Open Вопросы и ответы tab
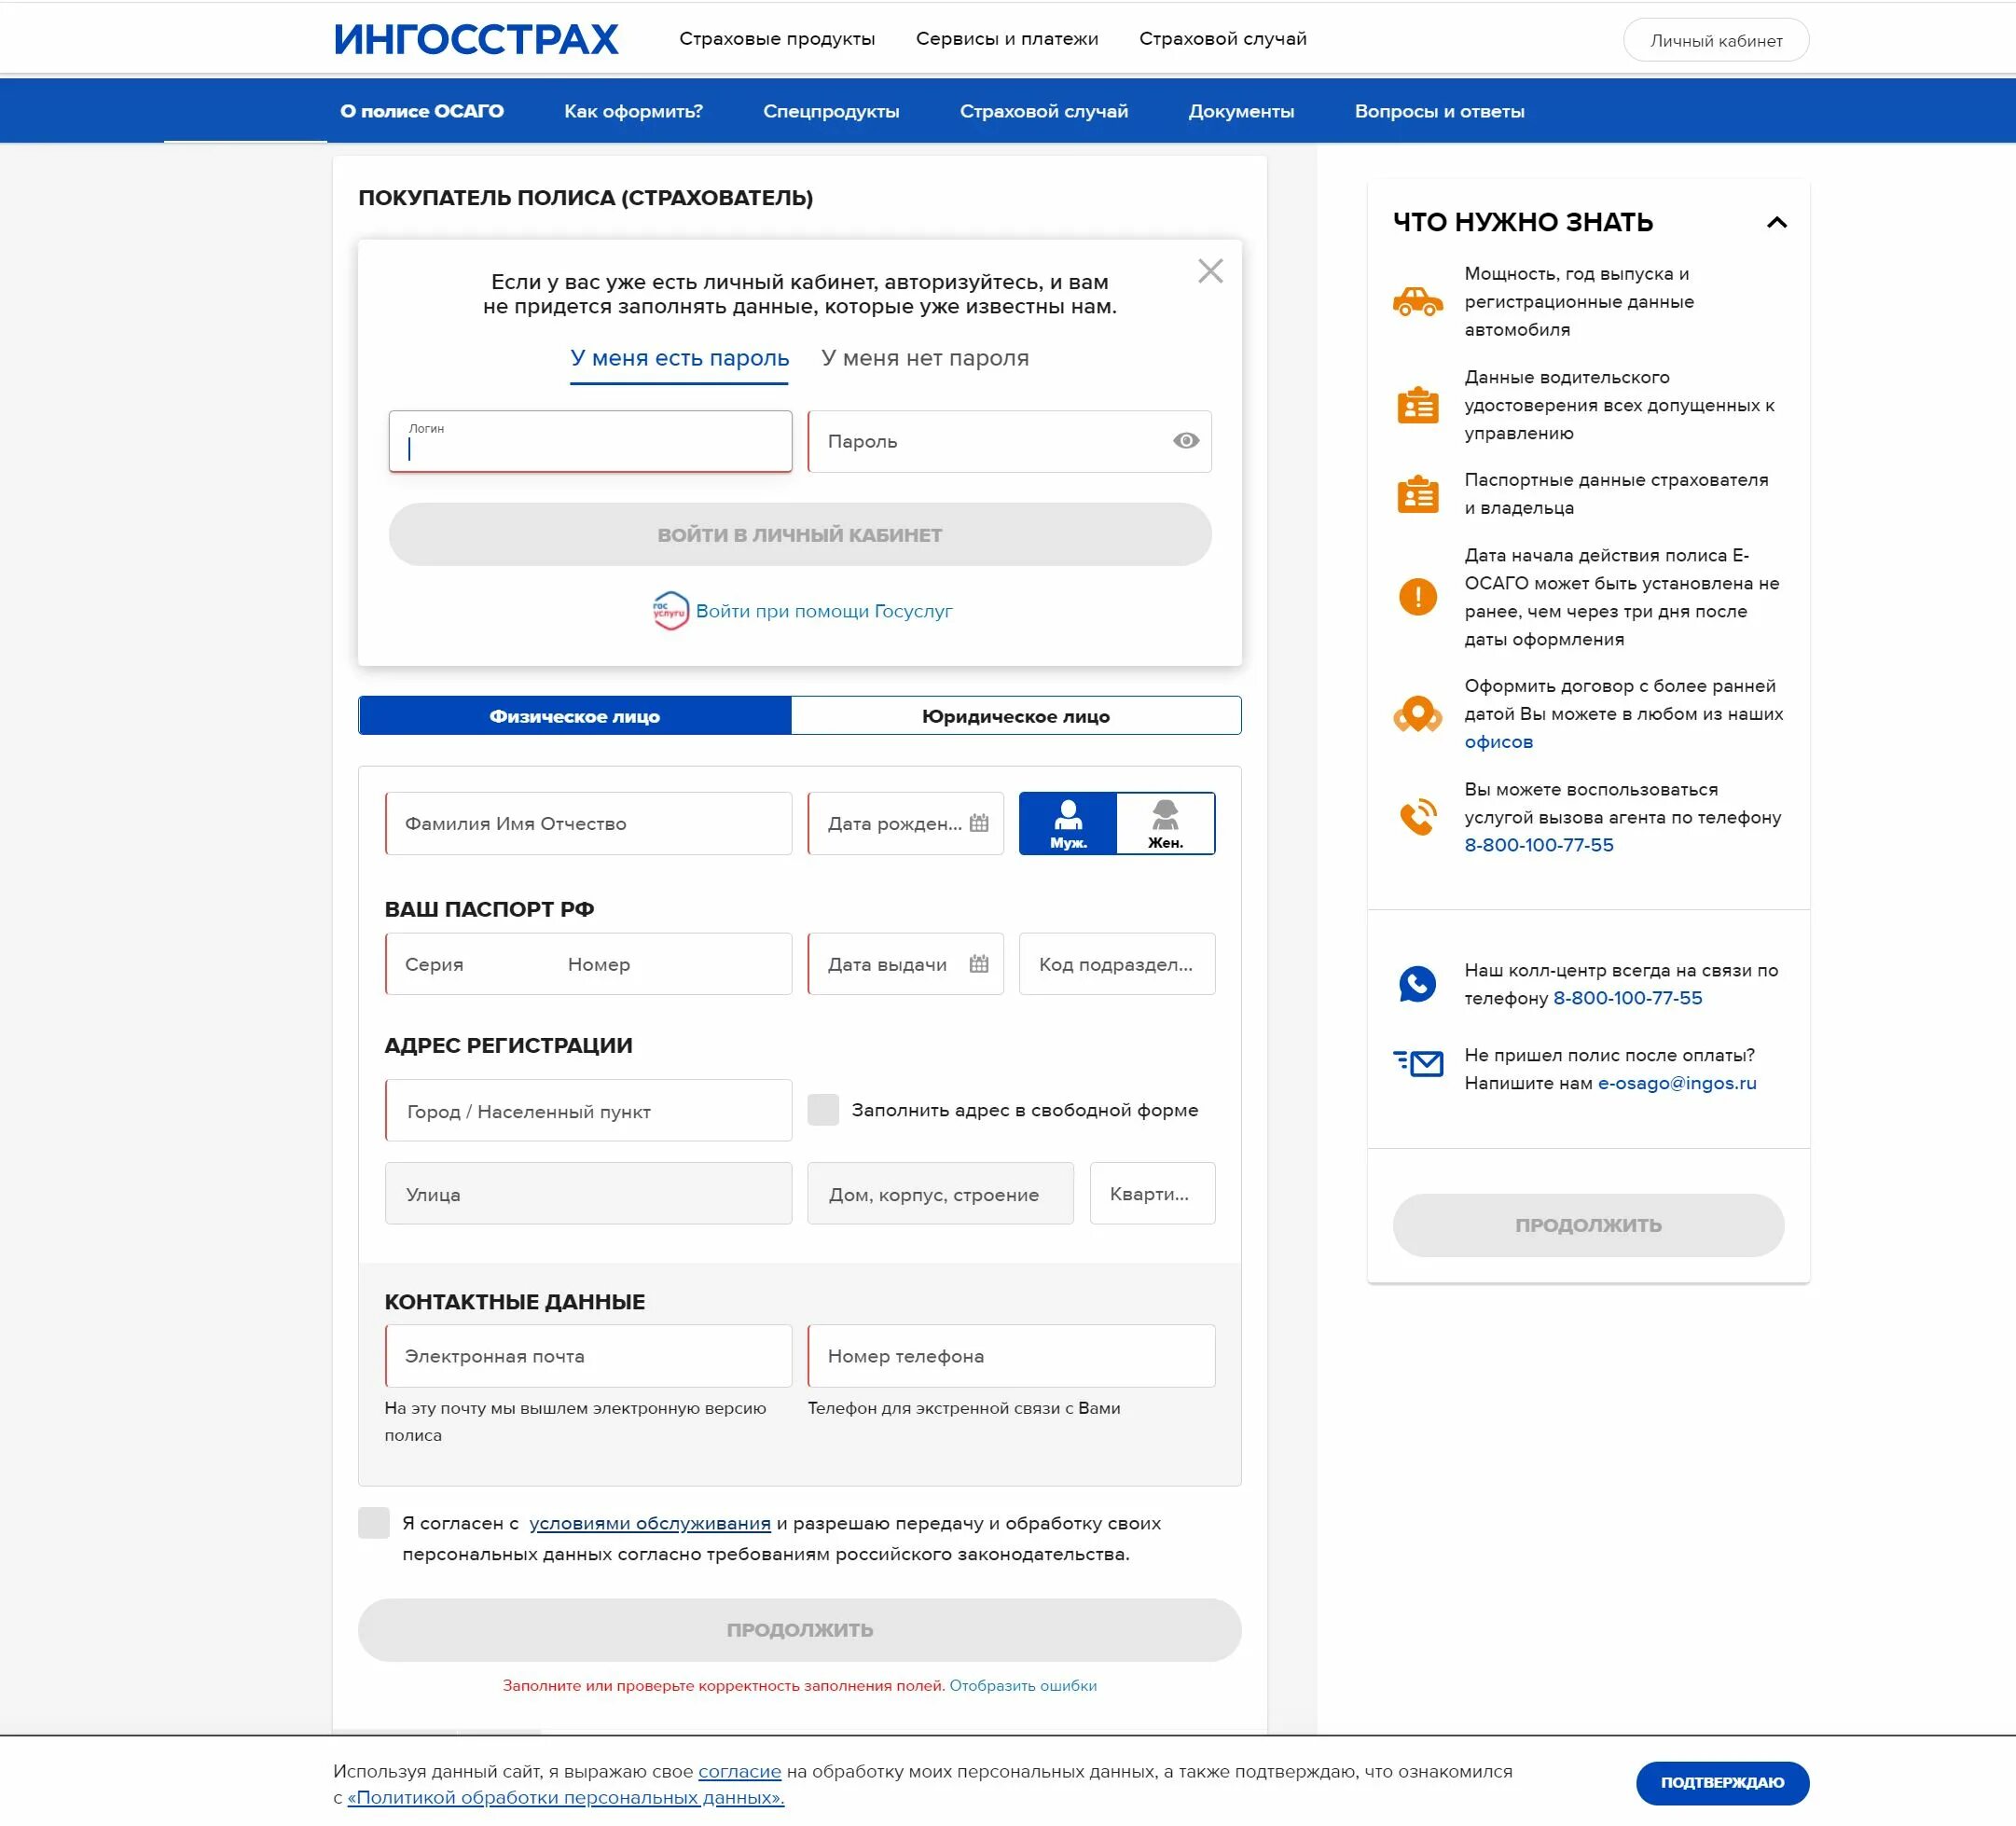The height and width of the screenshot is (1826, 2016). tap(1439, 111)
